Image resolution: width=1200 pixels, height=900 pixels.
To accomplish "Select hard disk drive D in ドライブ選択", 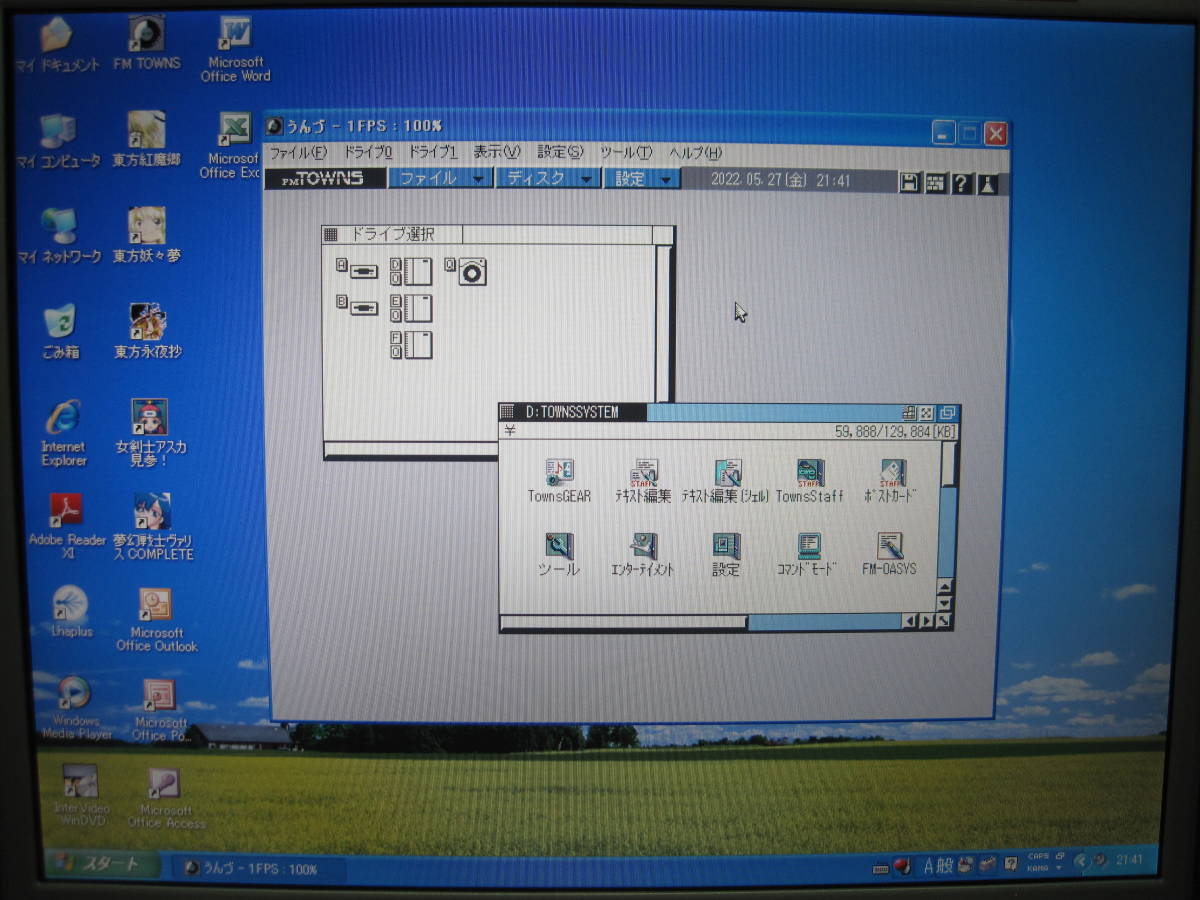I will point(411,271).
